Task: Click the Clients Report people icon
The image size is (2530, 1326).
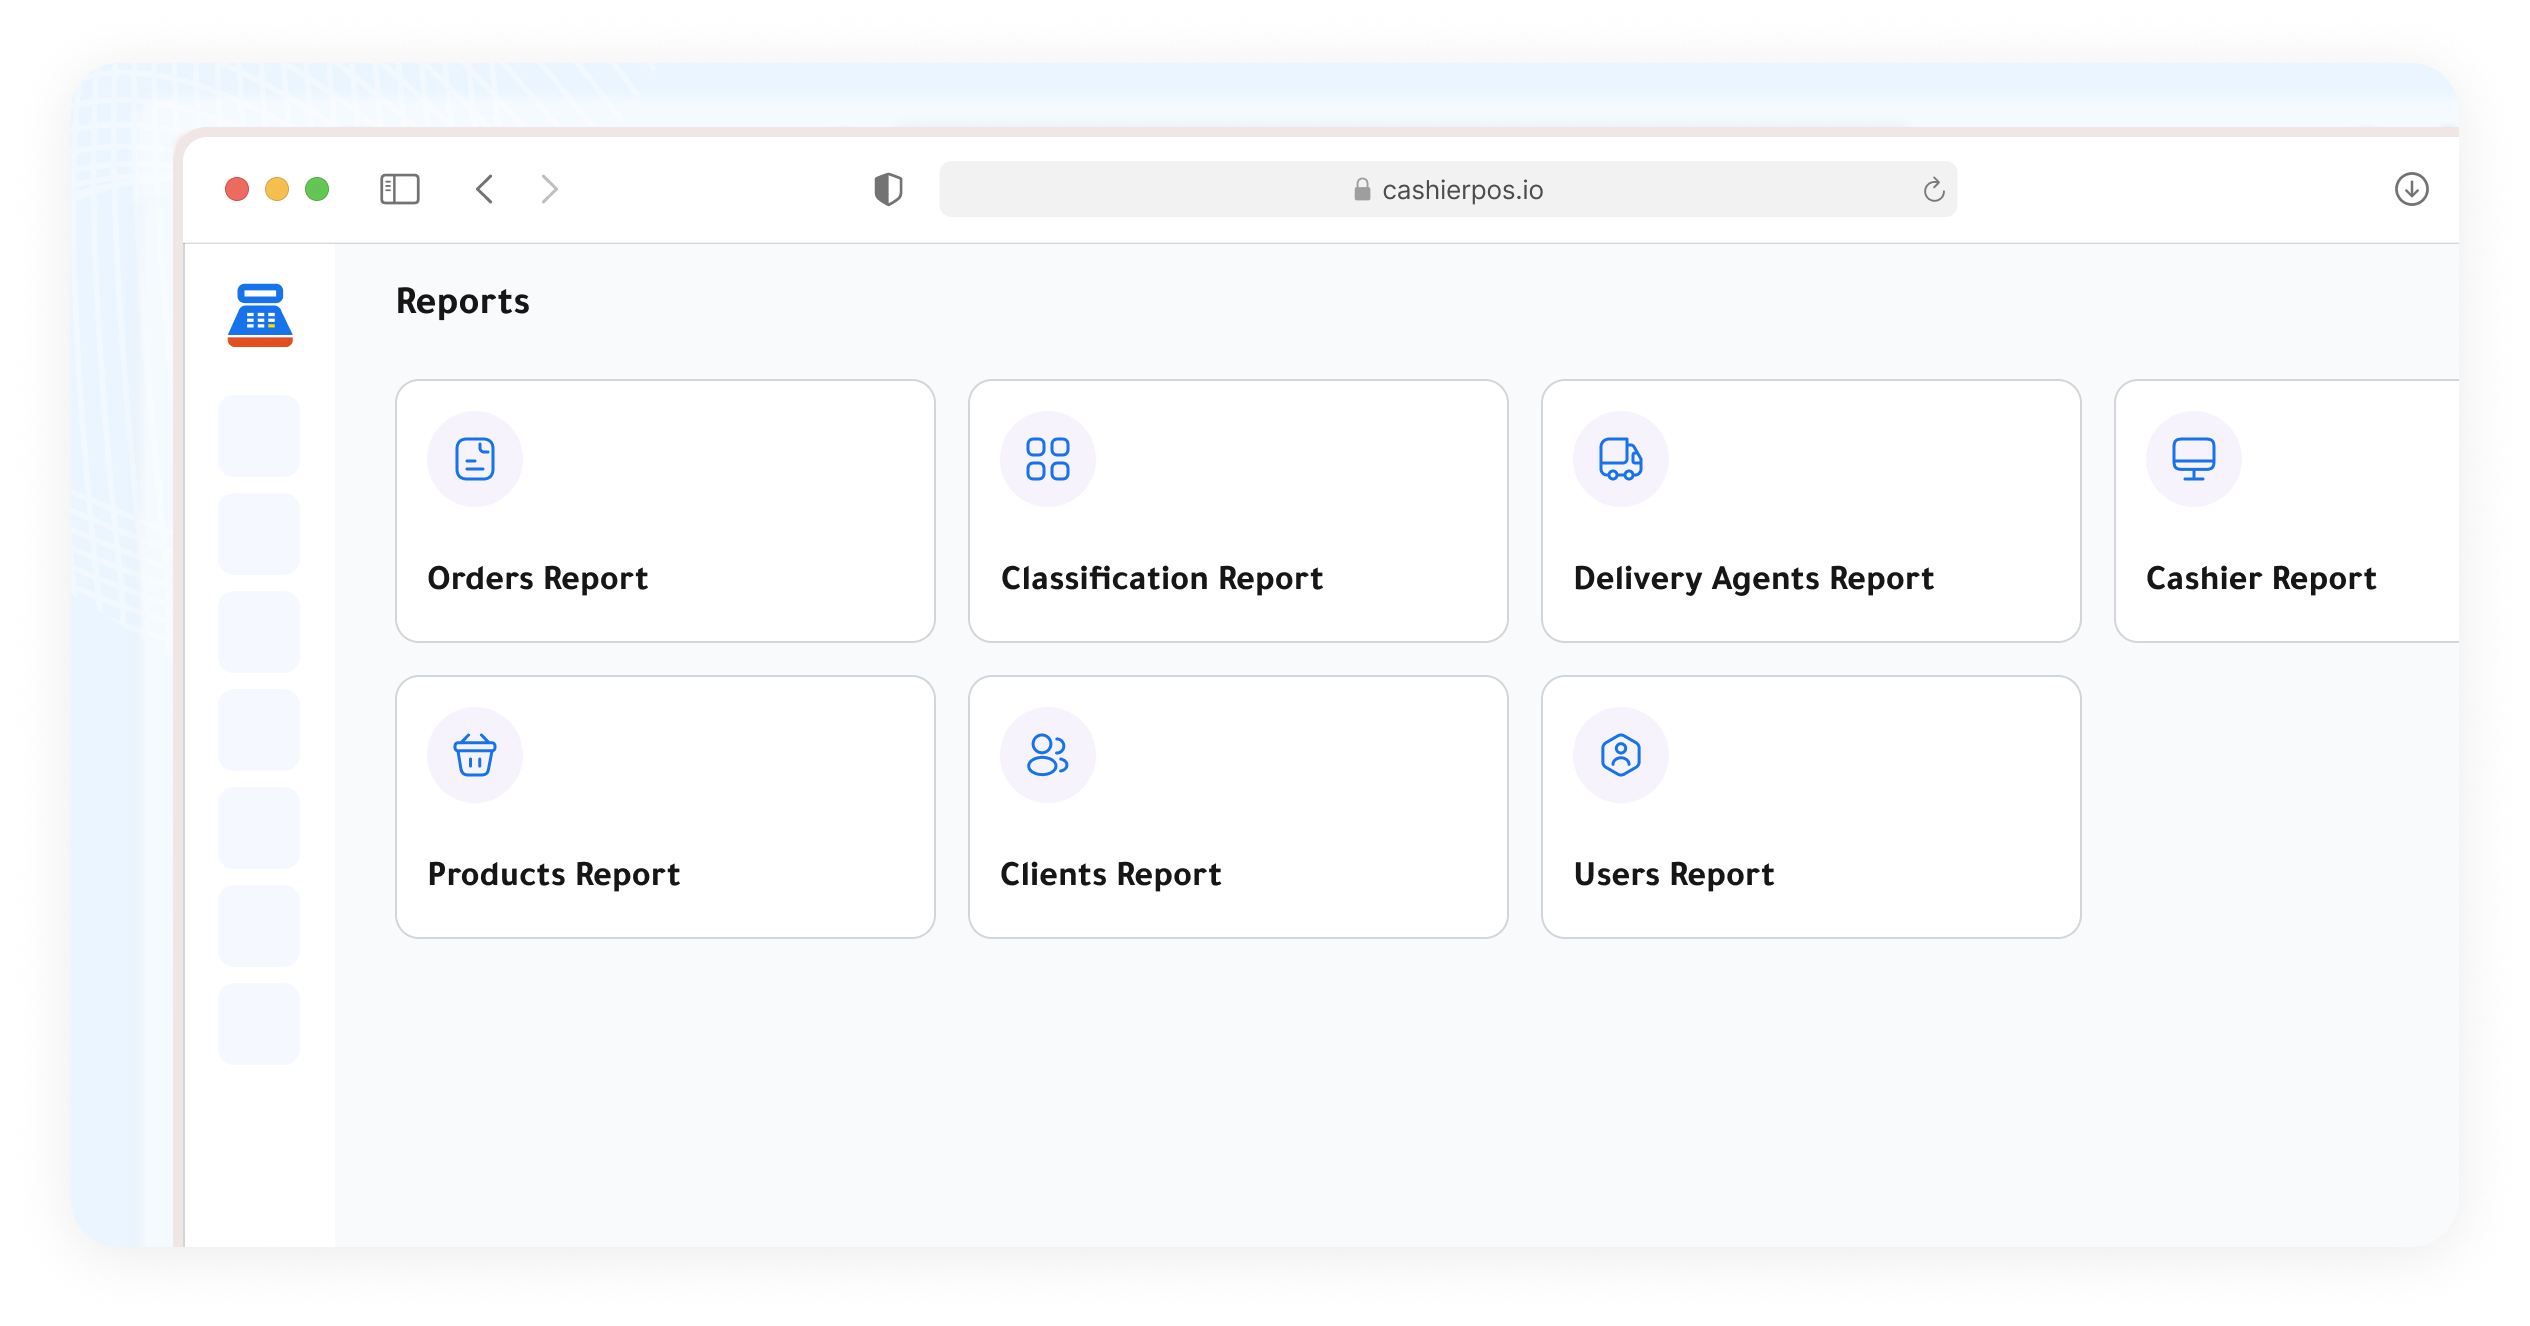Action: [1048, 755]
